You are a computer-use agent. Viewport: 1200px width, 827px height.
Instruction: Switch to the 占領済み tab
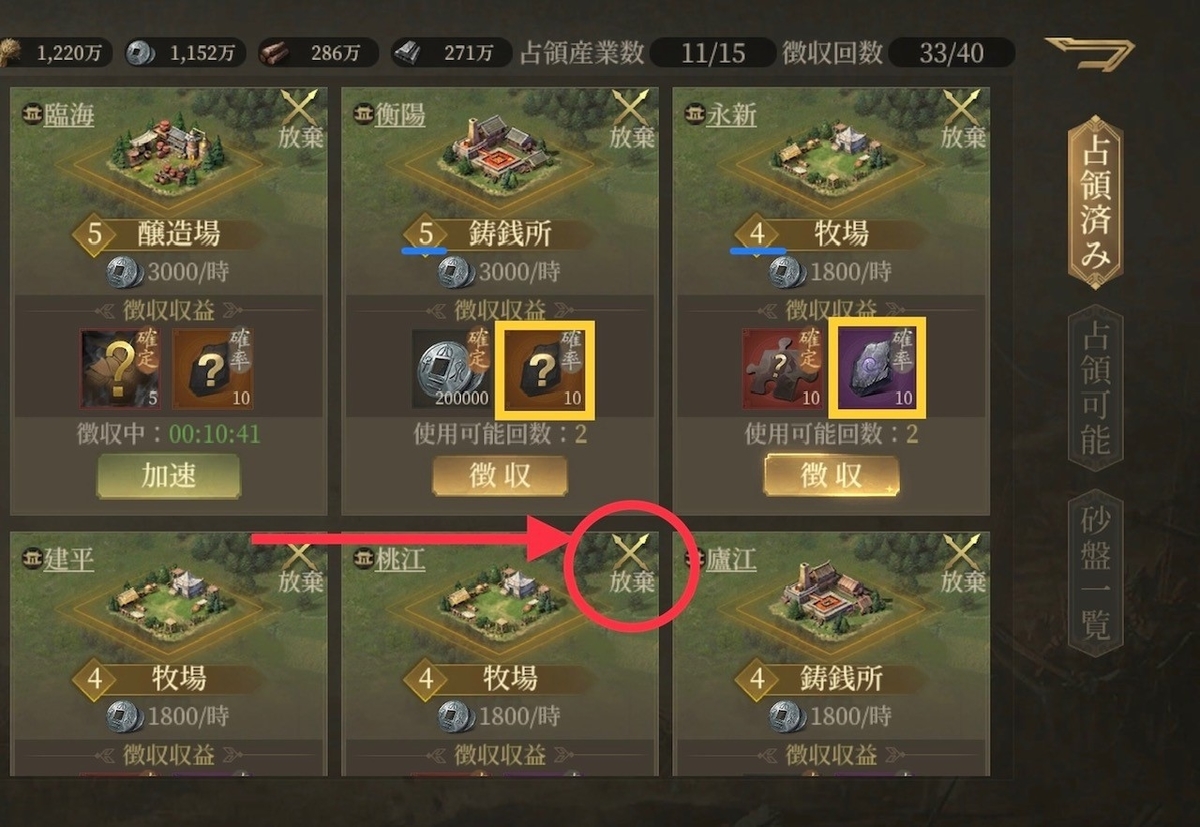click(x=1096, y=200)
